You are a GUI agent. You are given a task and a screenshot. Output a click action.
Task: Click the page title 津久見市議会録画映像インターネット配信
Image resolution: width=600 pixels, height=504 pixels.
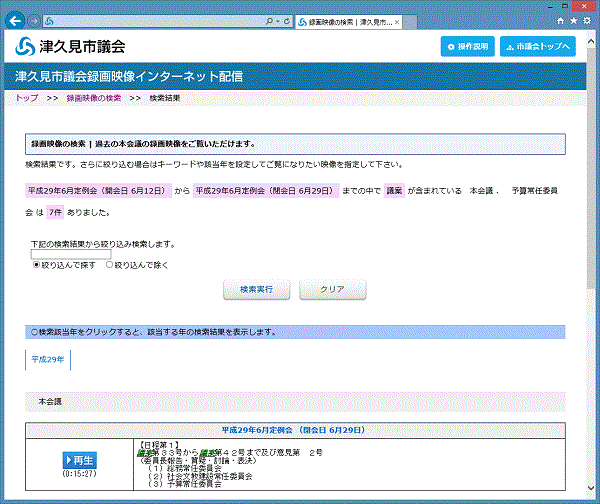[129, 77]
